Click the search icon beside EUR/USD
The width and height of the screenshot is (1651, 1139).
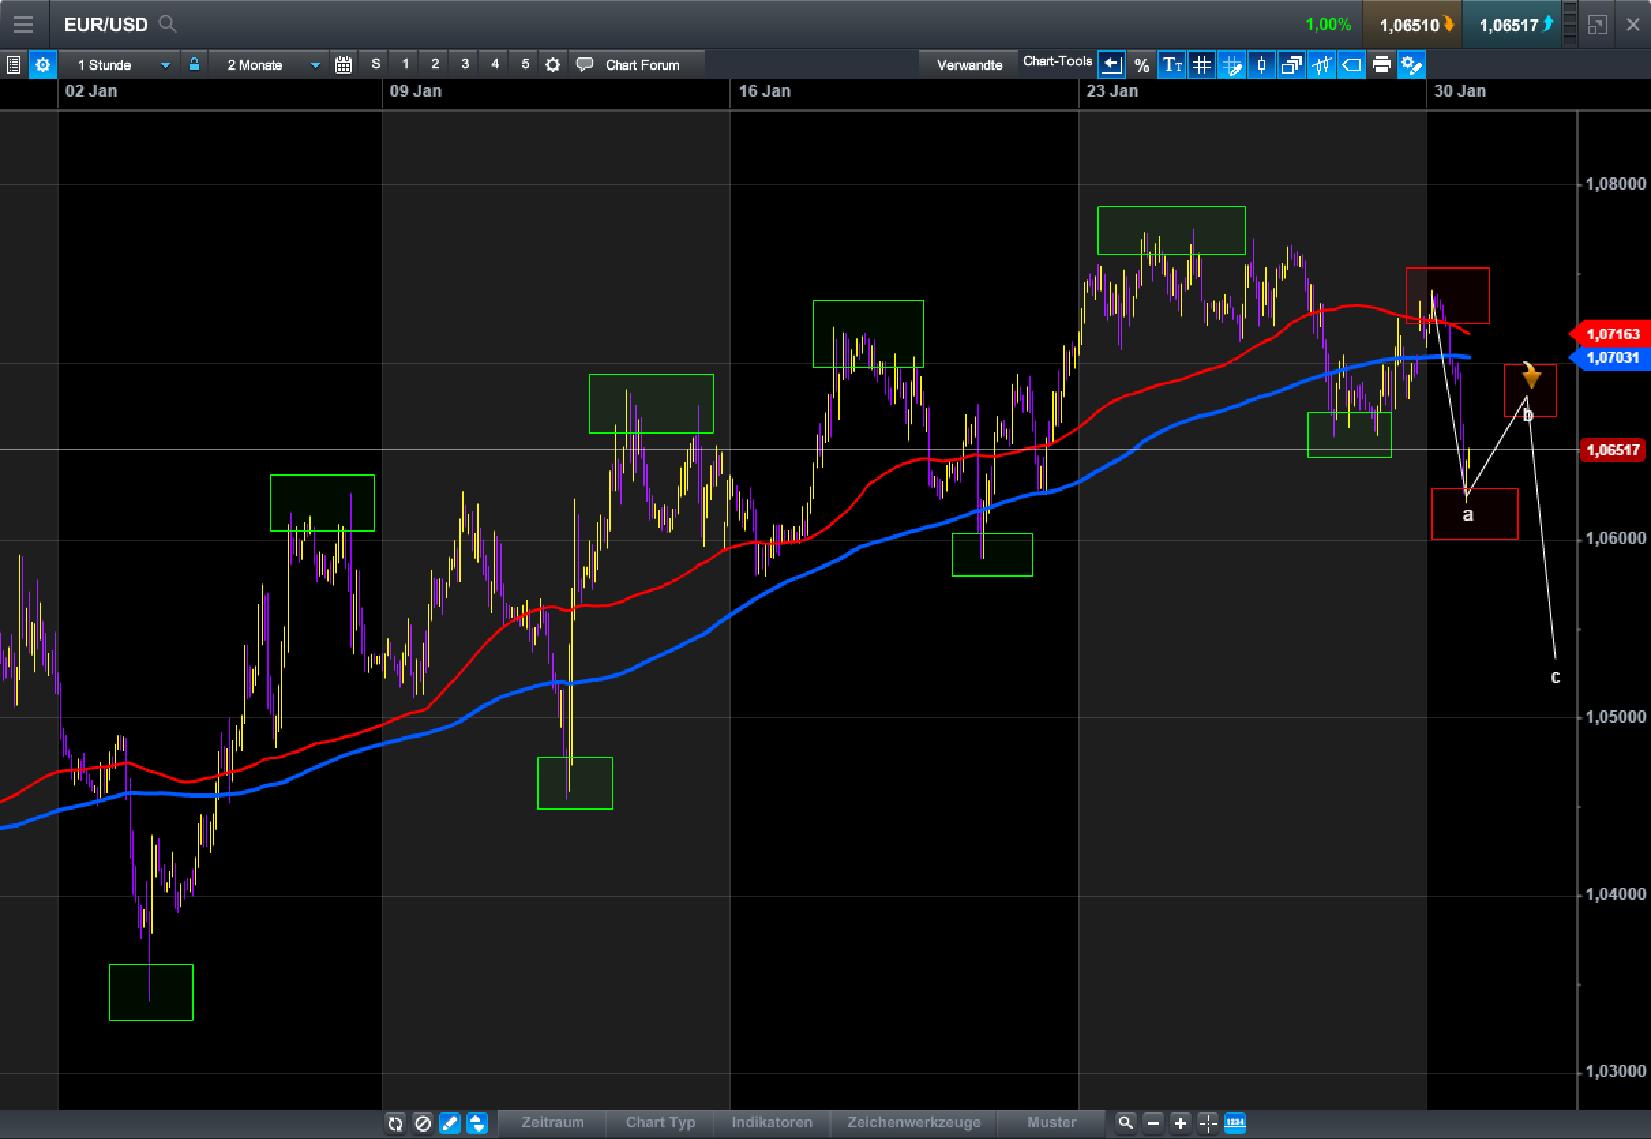click(x=168, y=25)
